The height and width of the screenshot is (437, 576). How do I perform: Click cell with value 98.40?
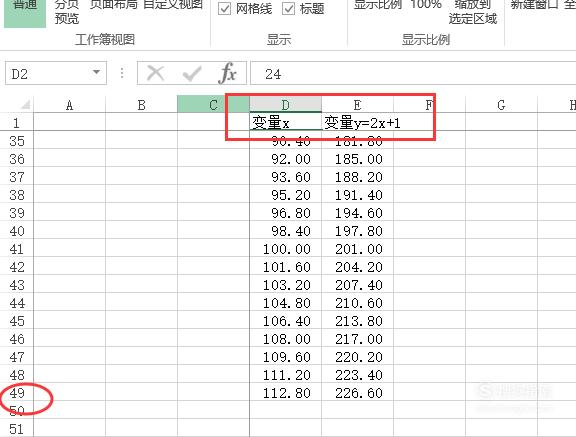coord(285,231)
